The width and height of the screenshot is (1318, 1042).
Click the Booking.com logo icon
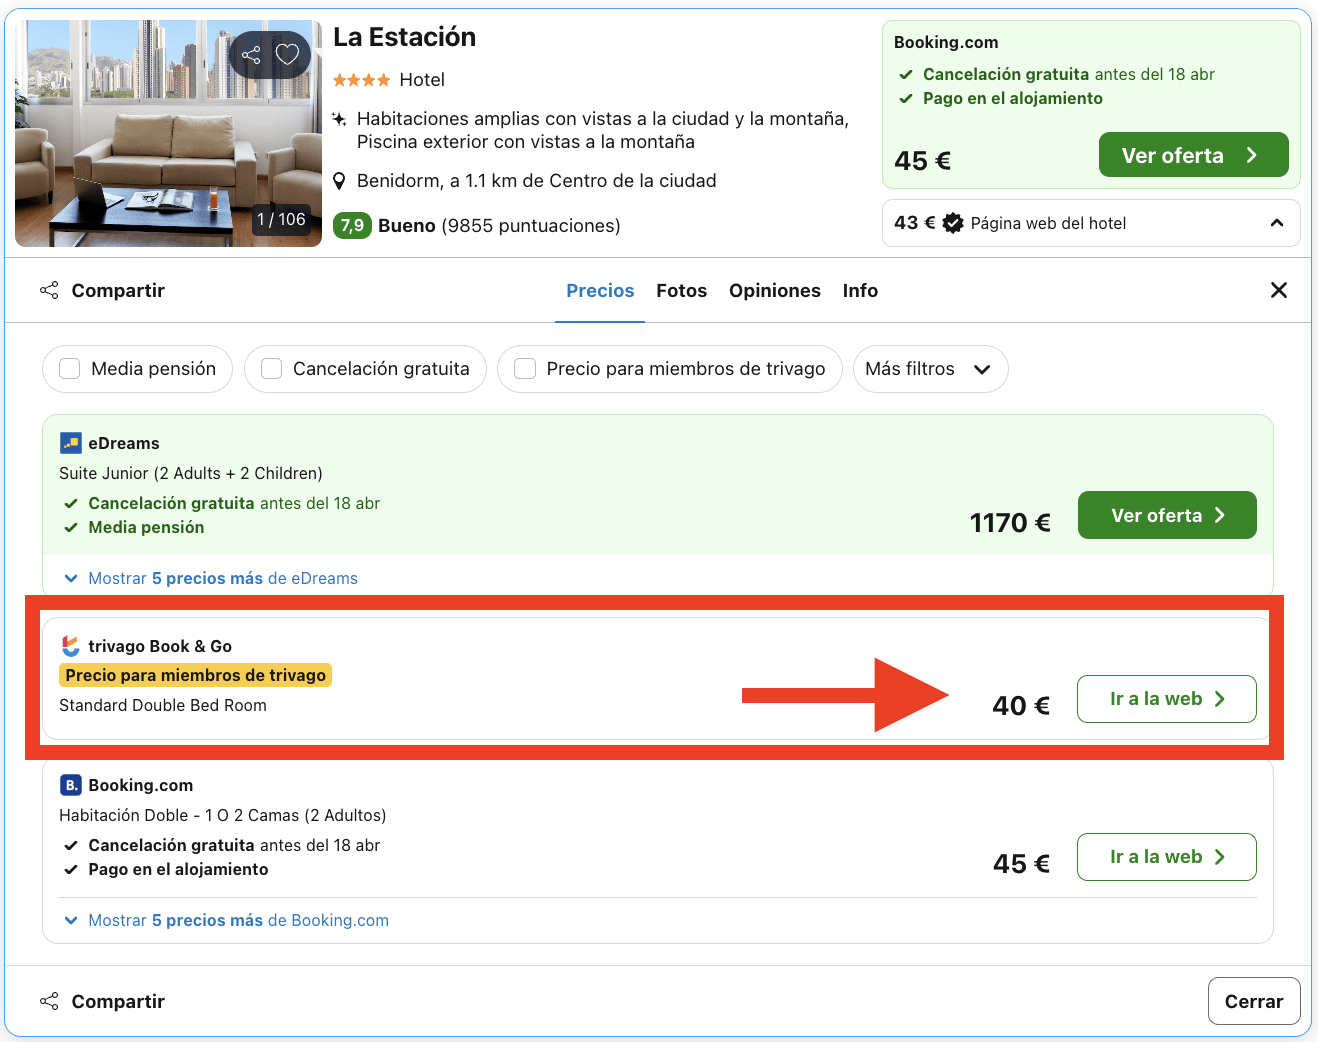pos(70,785)
